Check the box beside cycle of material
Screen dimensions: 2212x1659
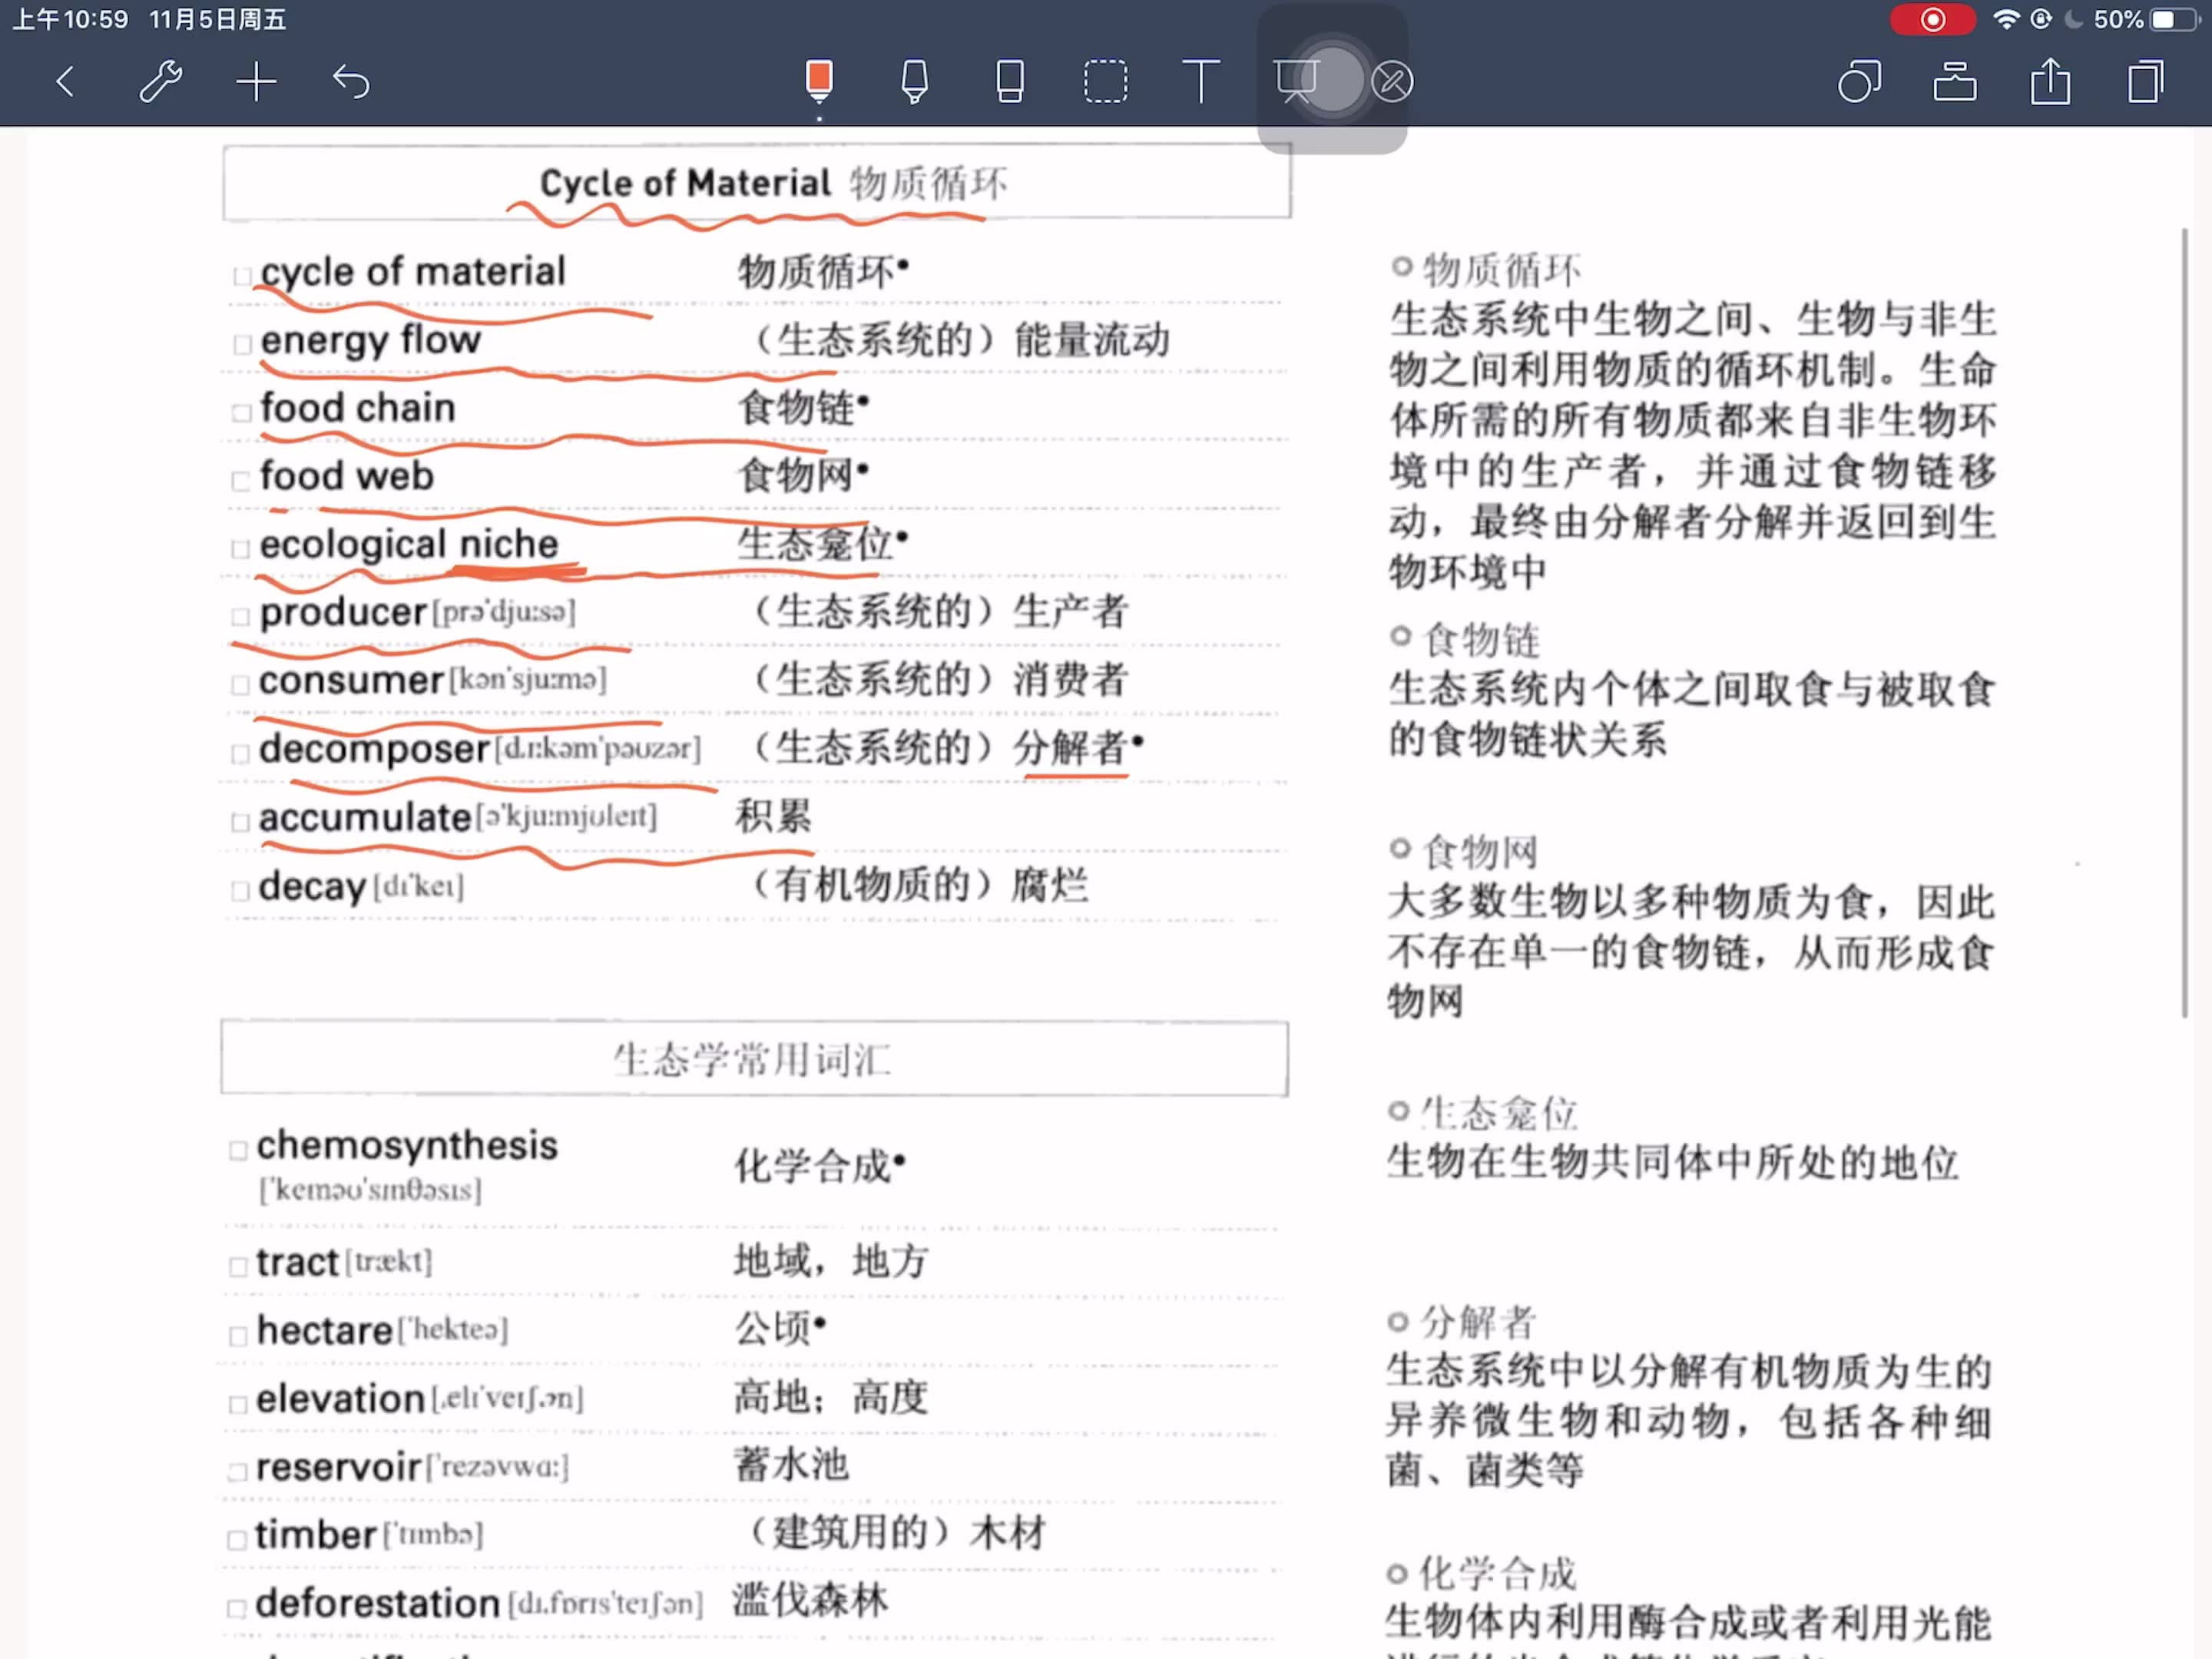point(241,276)
